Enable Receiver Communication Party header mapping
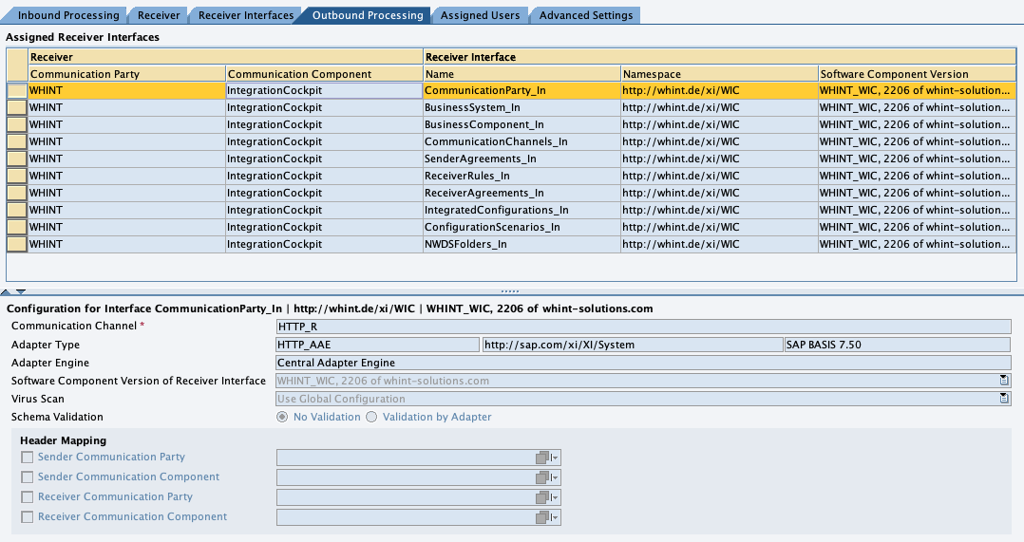This screenshot has width=1024, height=542. (28, 498)
